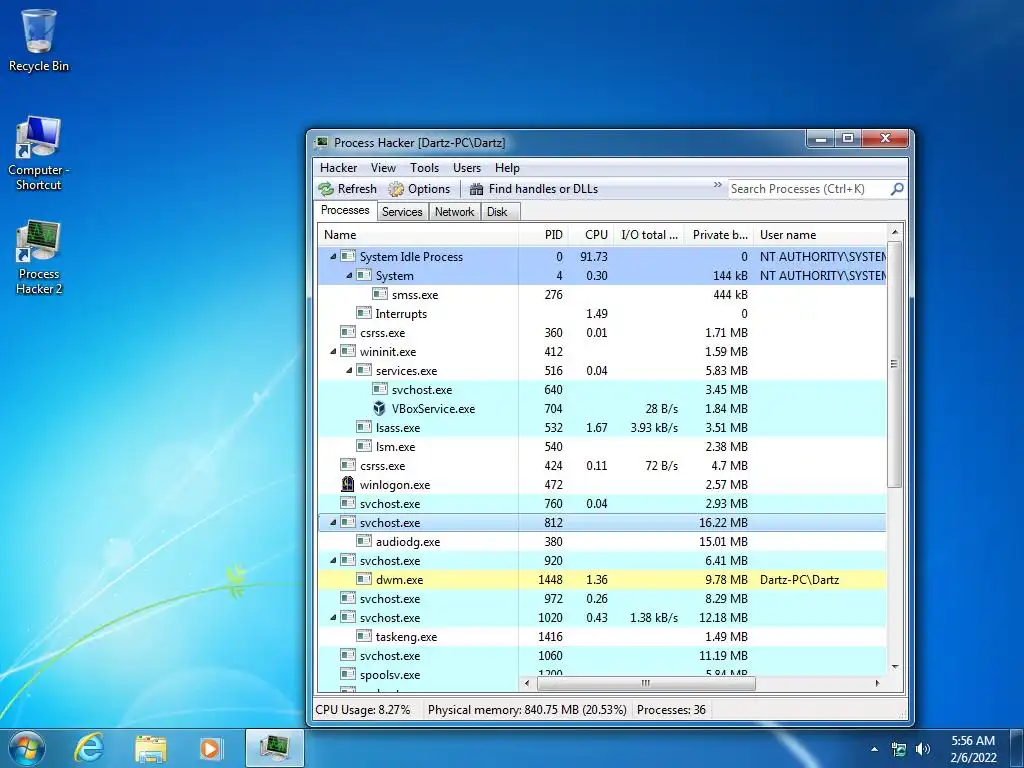The image size is (1024, 768).
Task: Switch to the Services tab
Action: tap(402, 212)
